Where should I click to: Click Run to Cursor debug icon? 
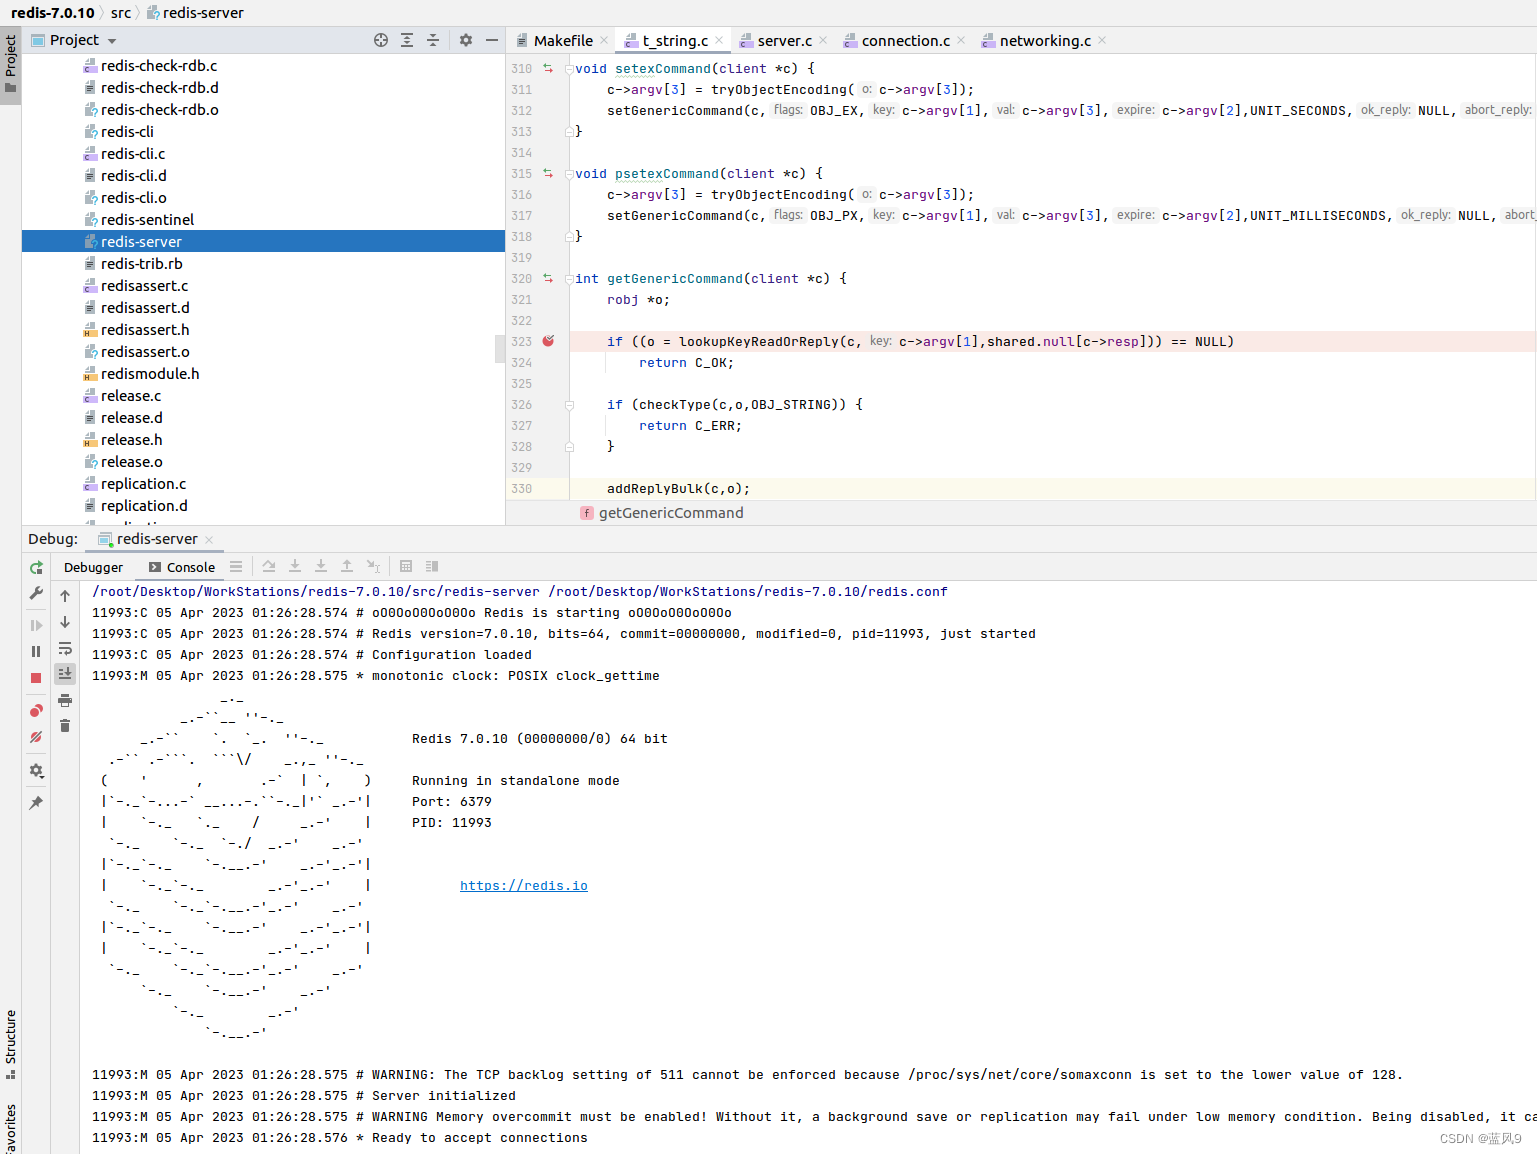pyautogui.click(x=373, y=566)
